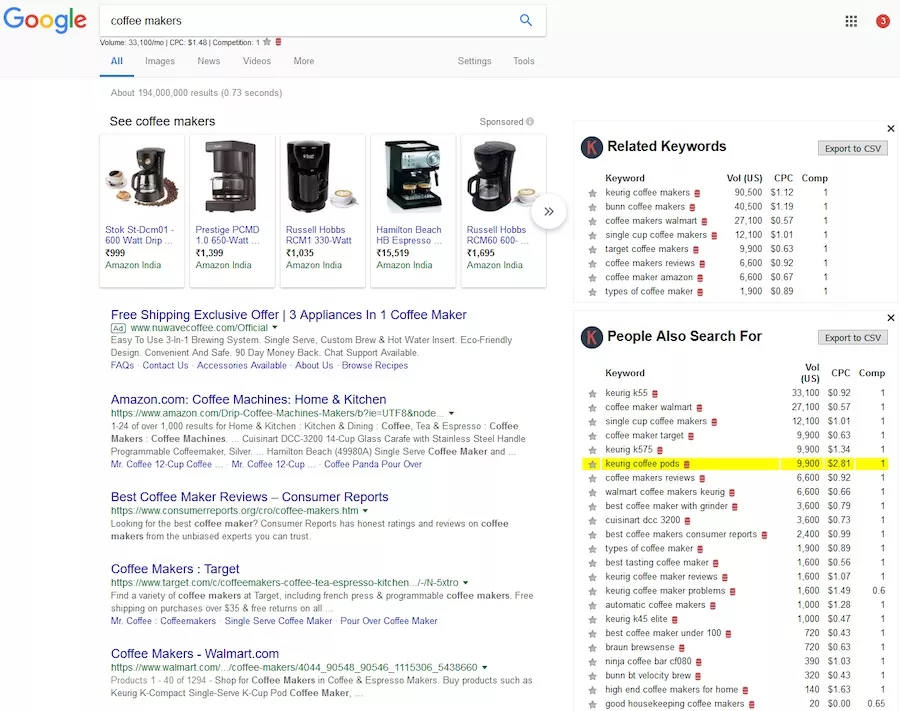This screenshot has height=711, width=900.
Task: Click the blue search magnifier icon
Action: point(525,20)
